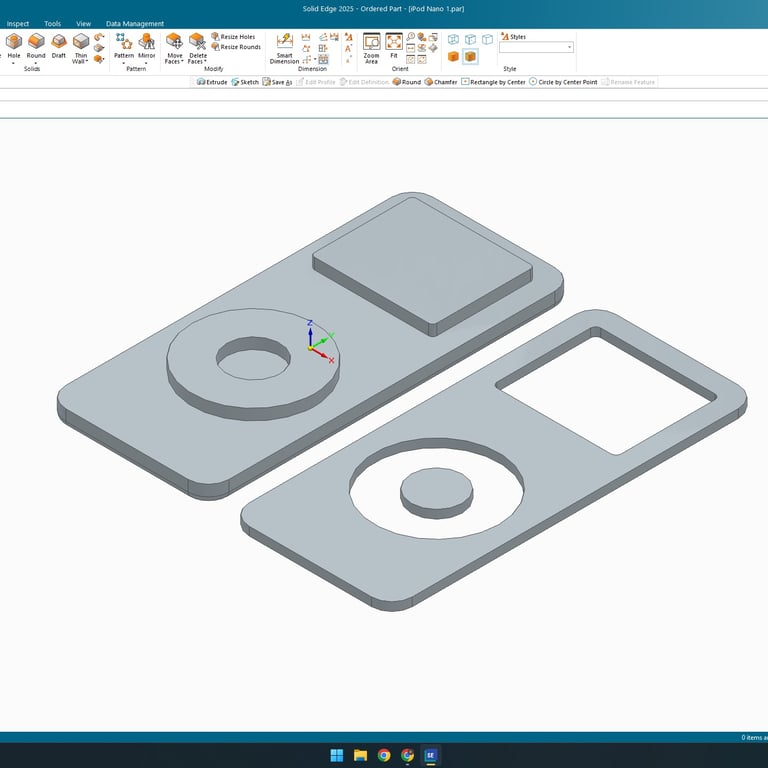Open the Inspect ribbon tab
Viewport: 768px width, 768px height.
click(18, 24)
